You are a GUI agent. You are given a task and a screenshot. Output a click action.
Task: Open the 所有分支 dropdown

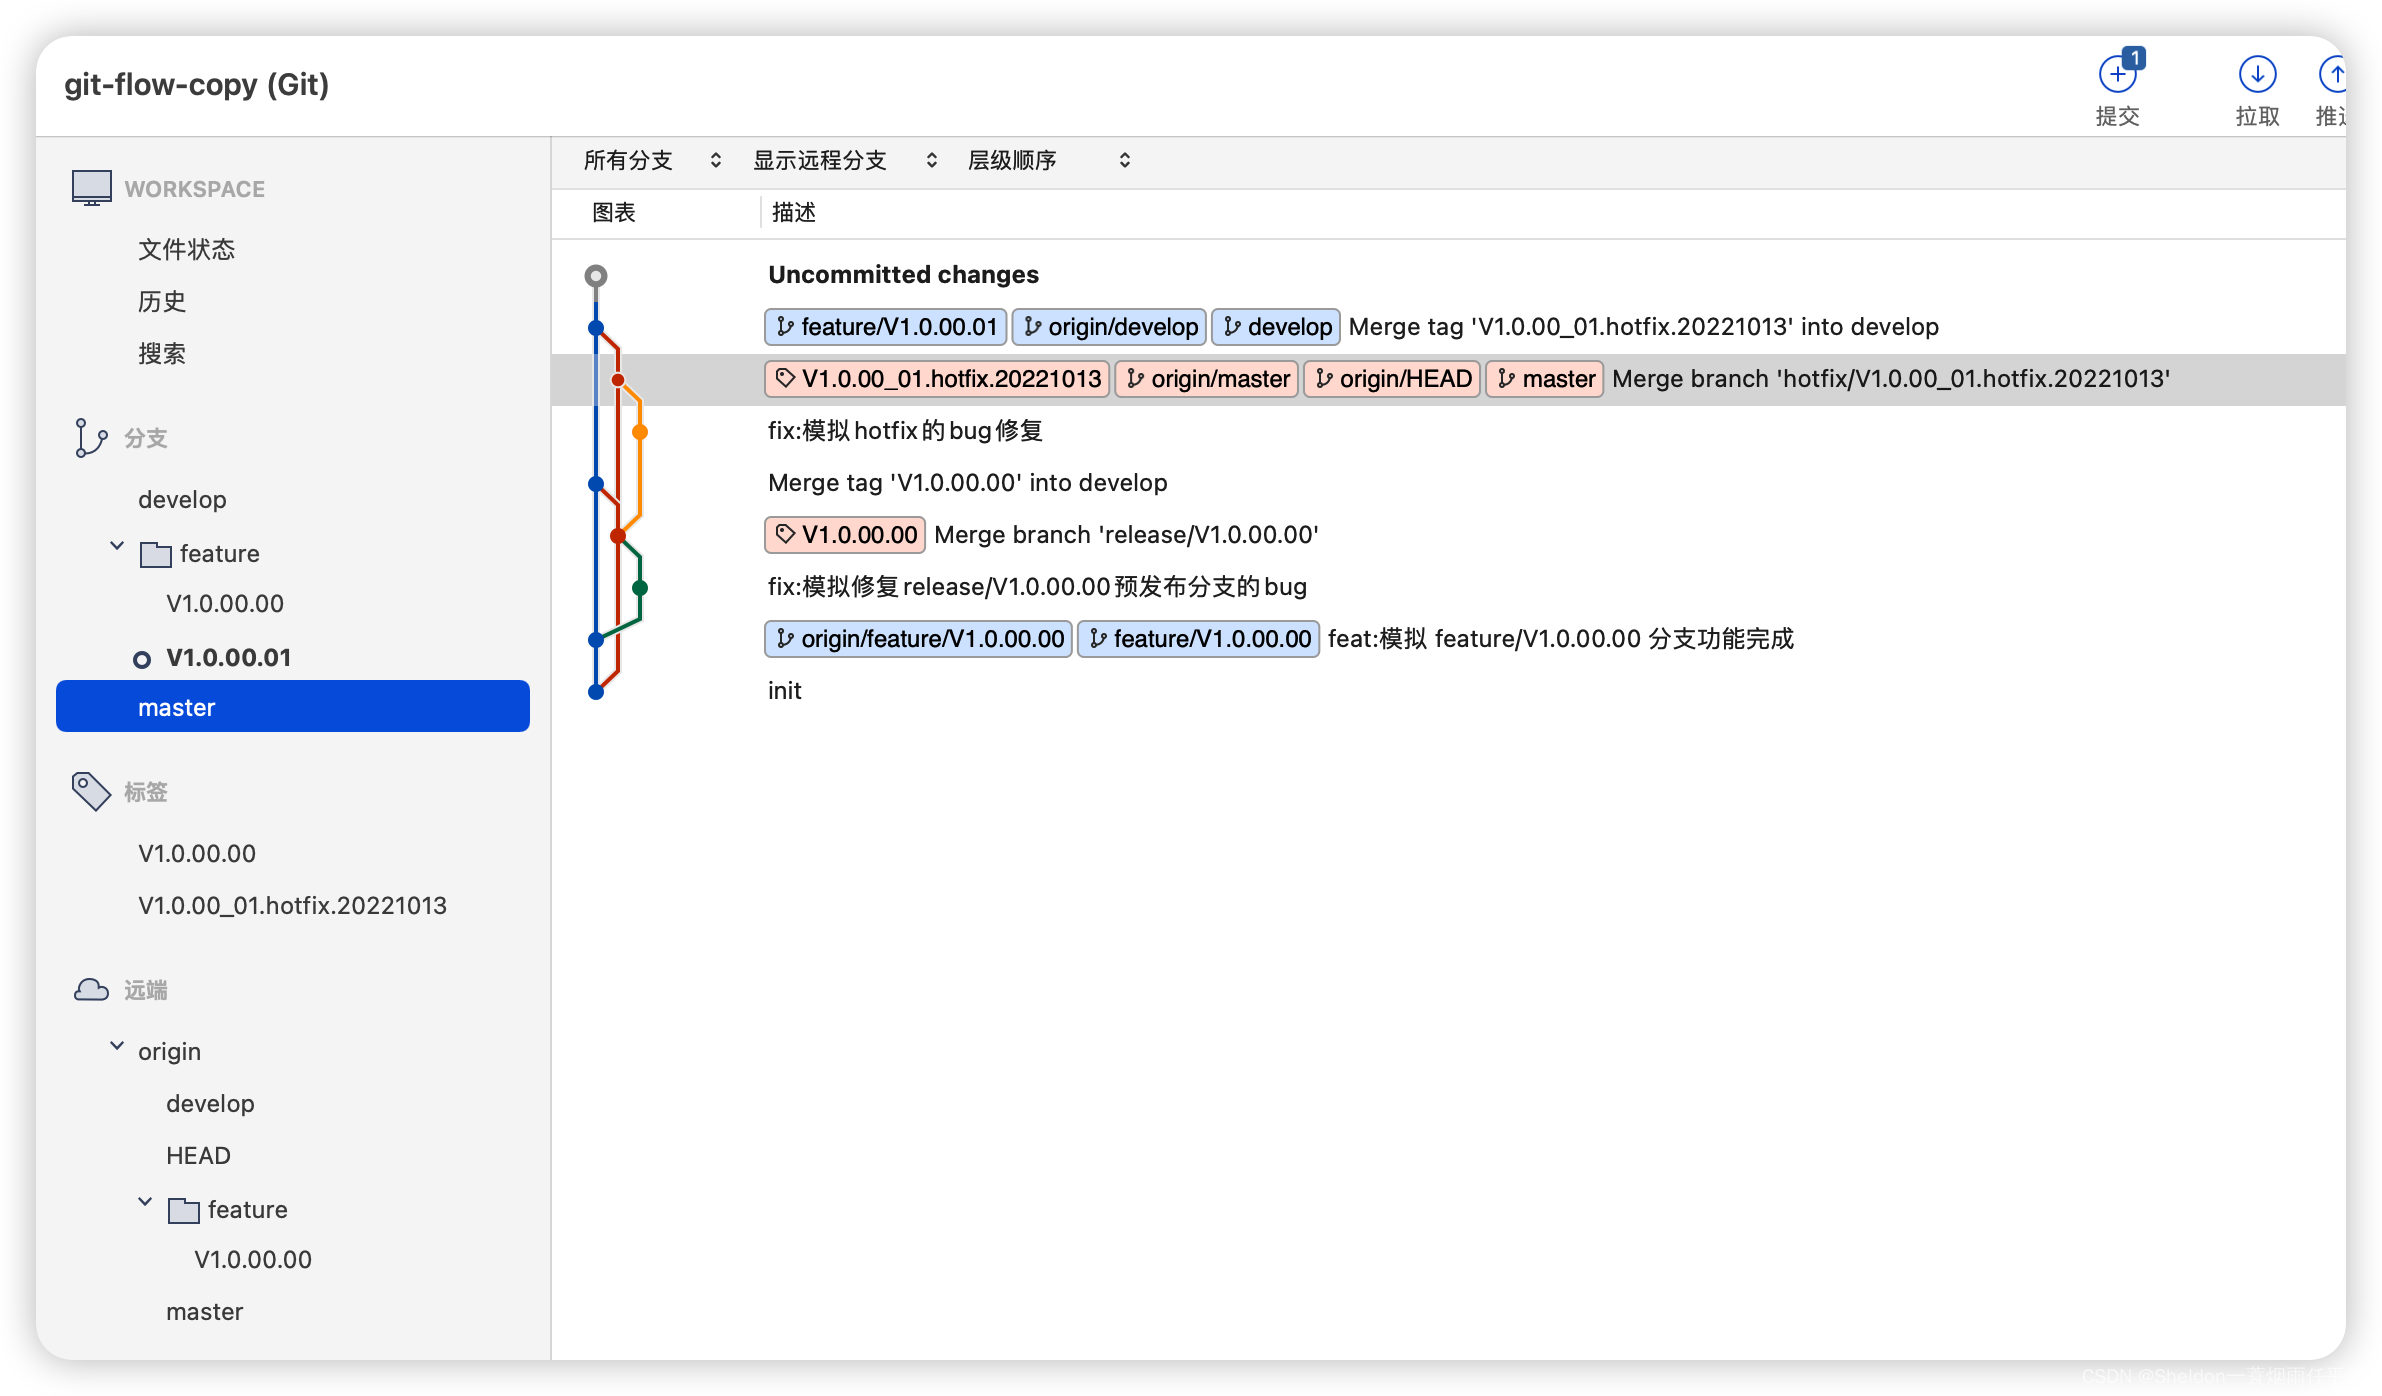[652, 161]
